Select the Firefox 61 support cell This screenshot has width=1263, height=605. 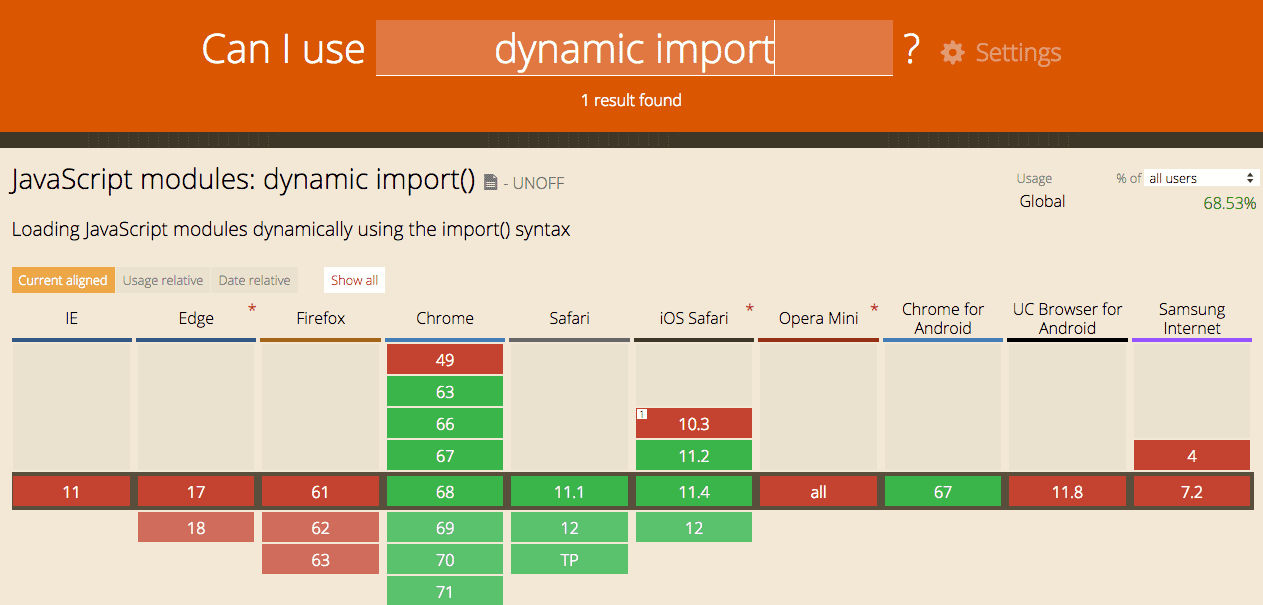tap(320, 491)
